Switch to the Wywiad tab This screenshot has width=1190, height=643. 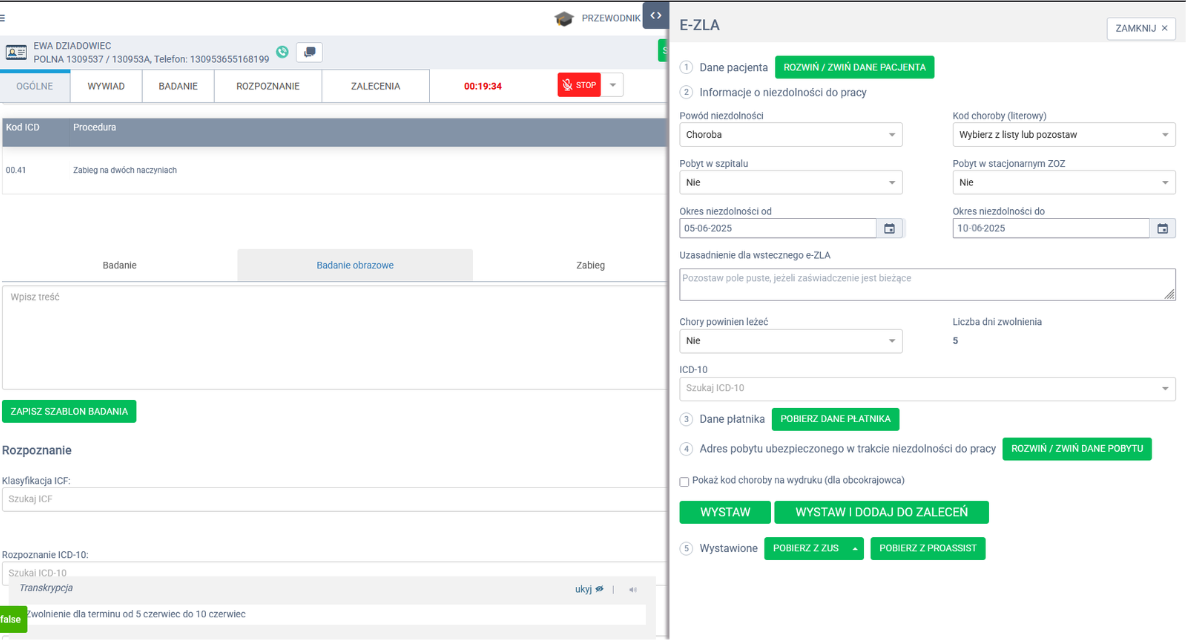[106, 86]
